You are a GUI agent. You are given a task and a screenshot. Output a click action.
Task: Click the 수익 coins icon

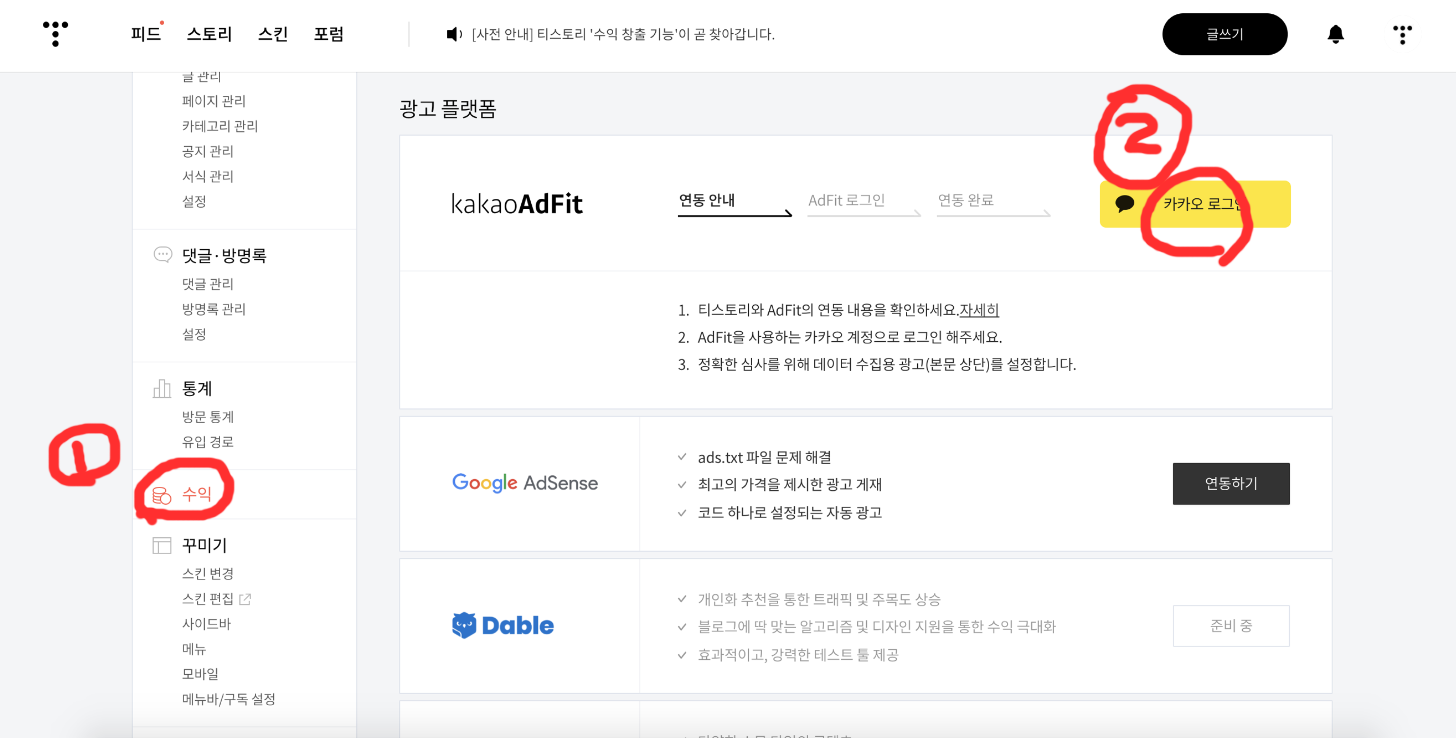pyautogui.click(x=162, y=494)
